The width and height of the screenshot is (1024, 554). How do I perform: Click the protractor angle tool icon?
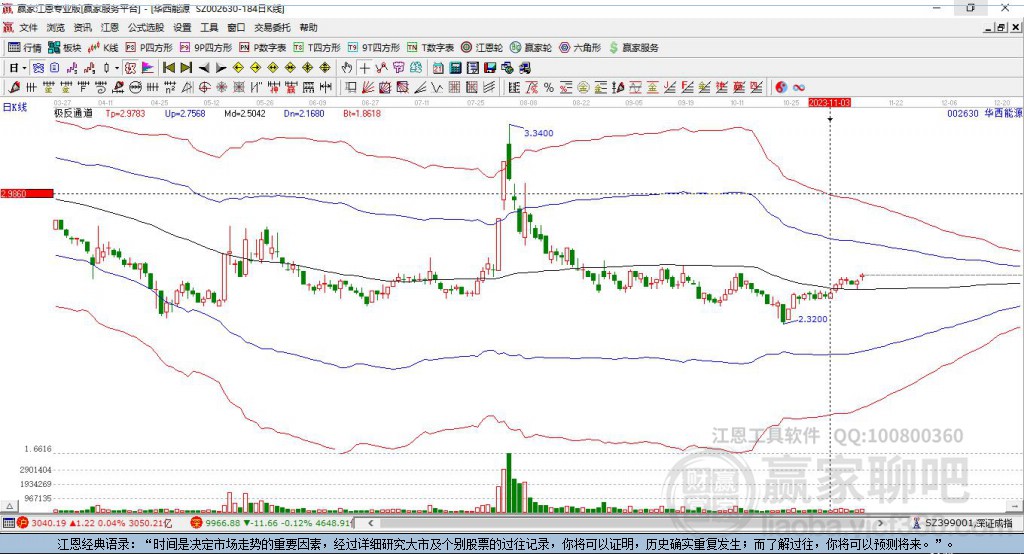click(187, 87)
